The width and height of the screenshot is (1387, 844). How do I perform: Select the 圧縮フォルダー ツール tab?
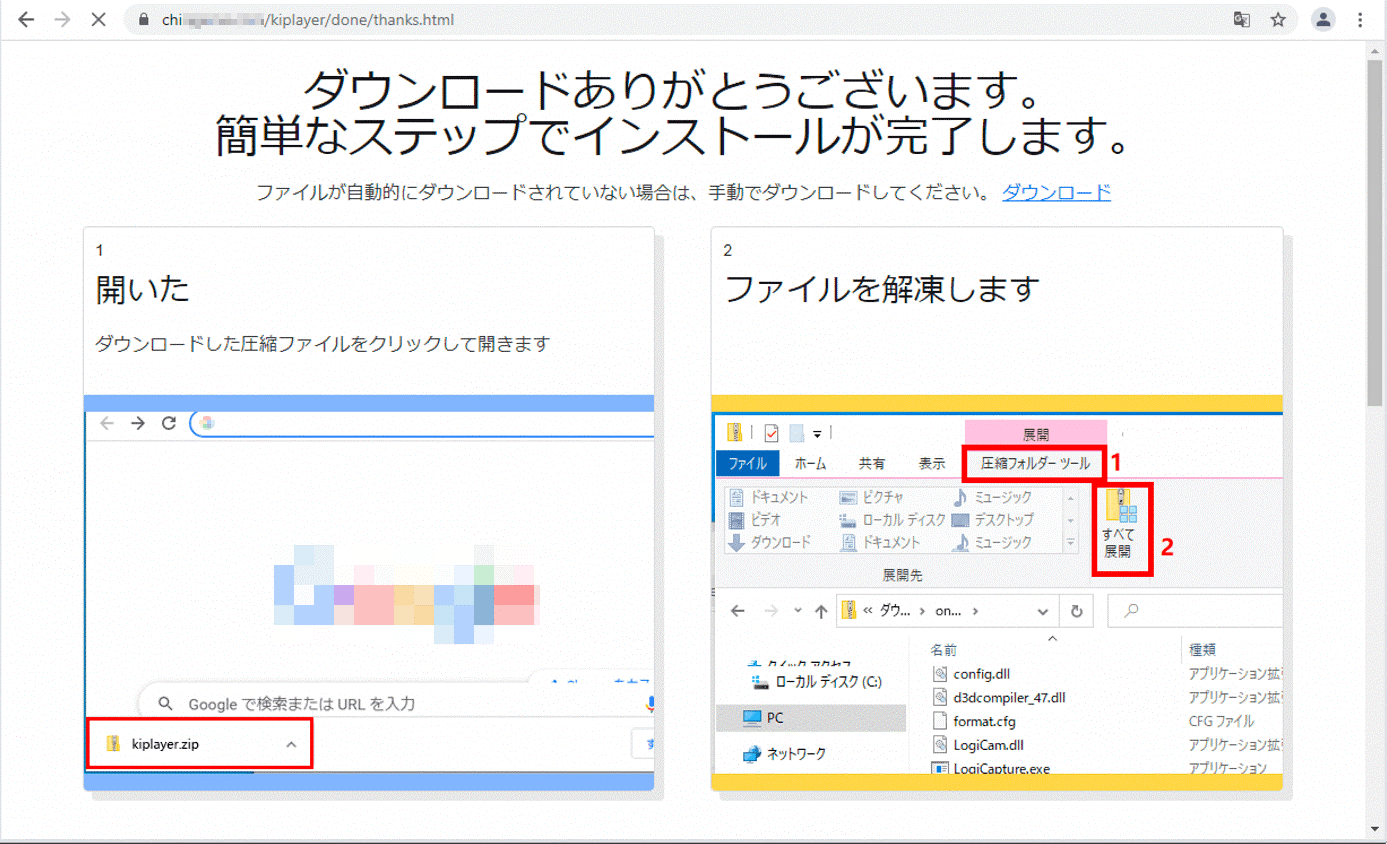(1035, 463)
